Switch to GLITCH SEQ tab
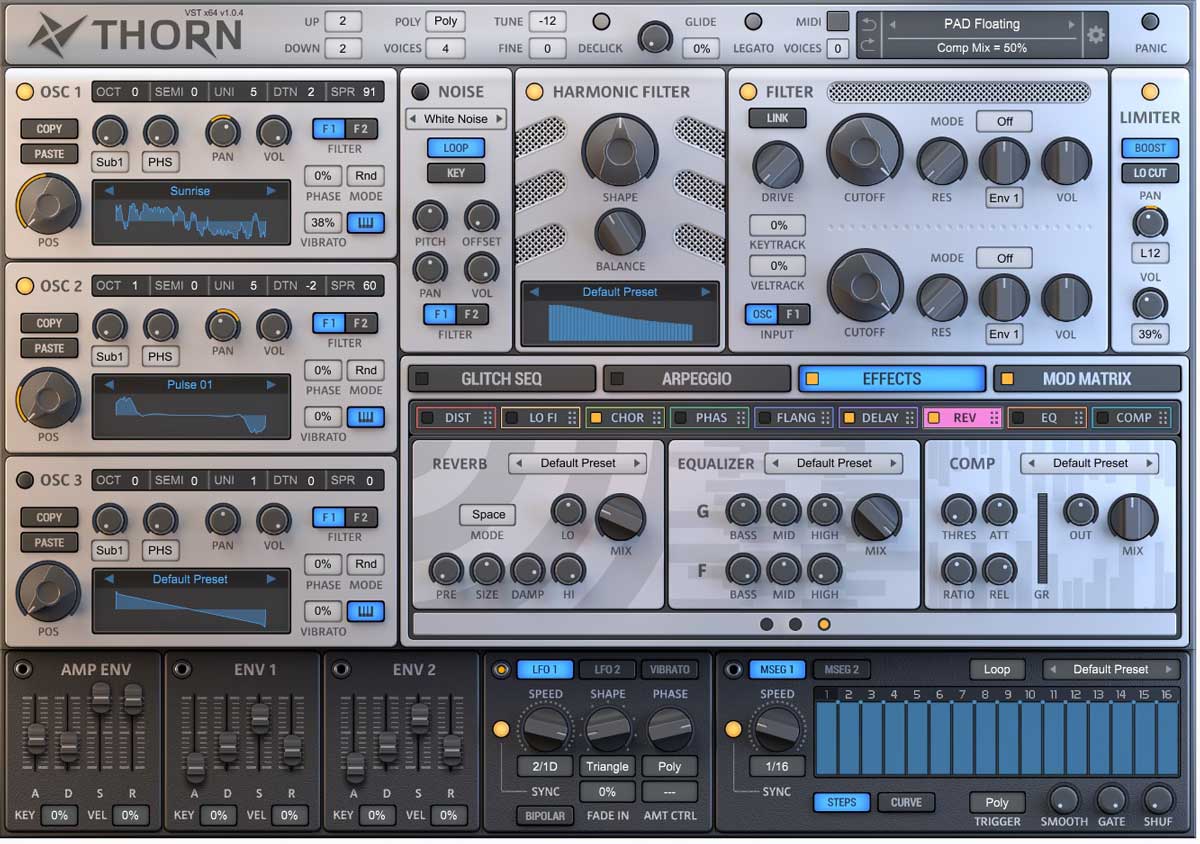The image size is (1200, 844). [502, 379]
